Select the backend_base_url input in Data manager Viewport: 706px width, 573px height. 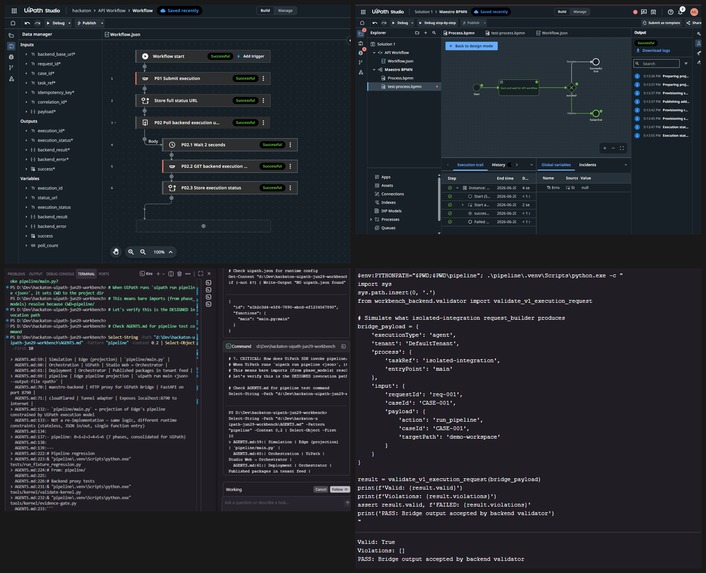pos(56,54)
